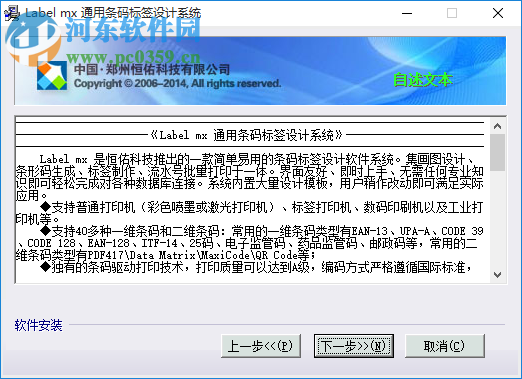Screen dimensions: 522x379
Task: Click the 自述文本 heading in banner
Action: coord(423,80)
